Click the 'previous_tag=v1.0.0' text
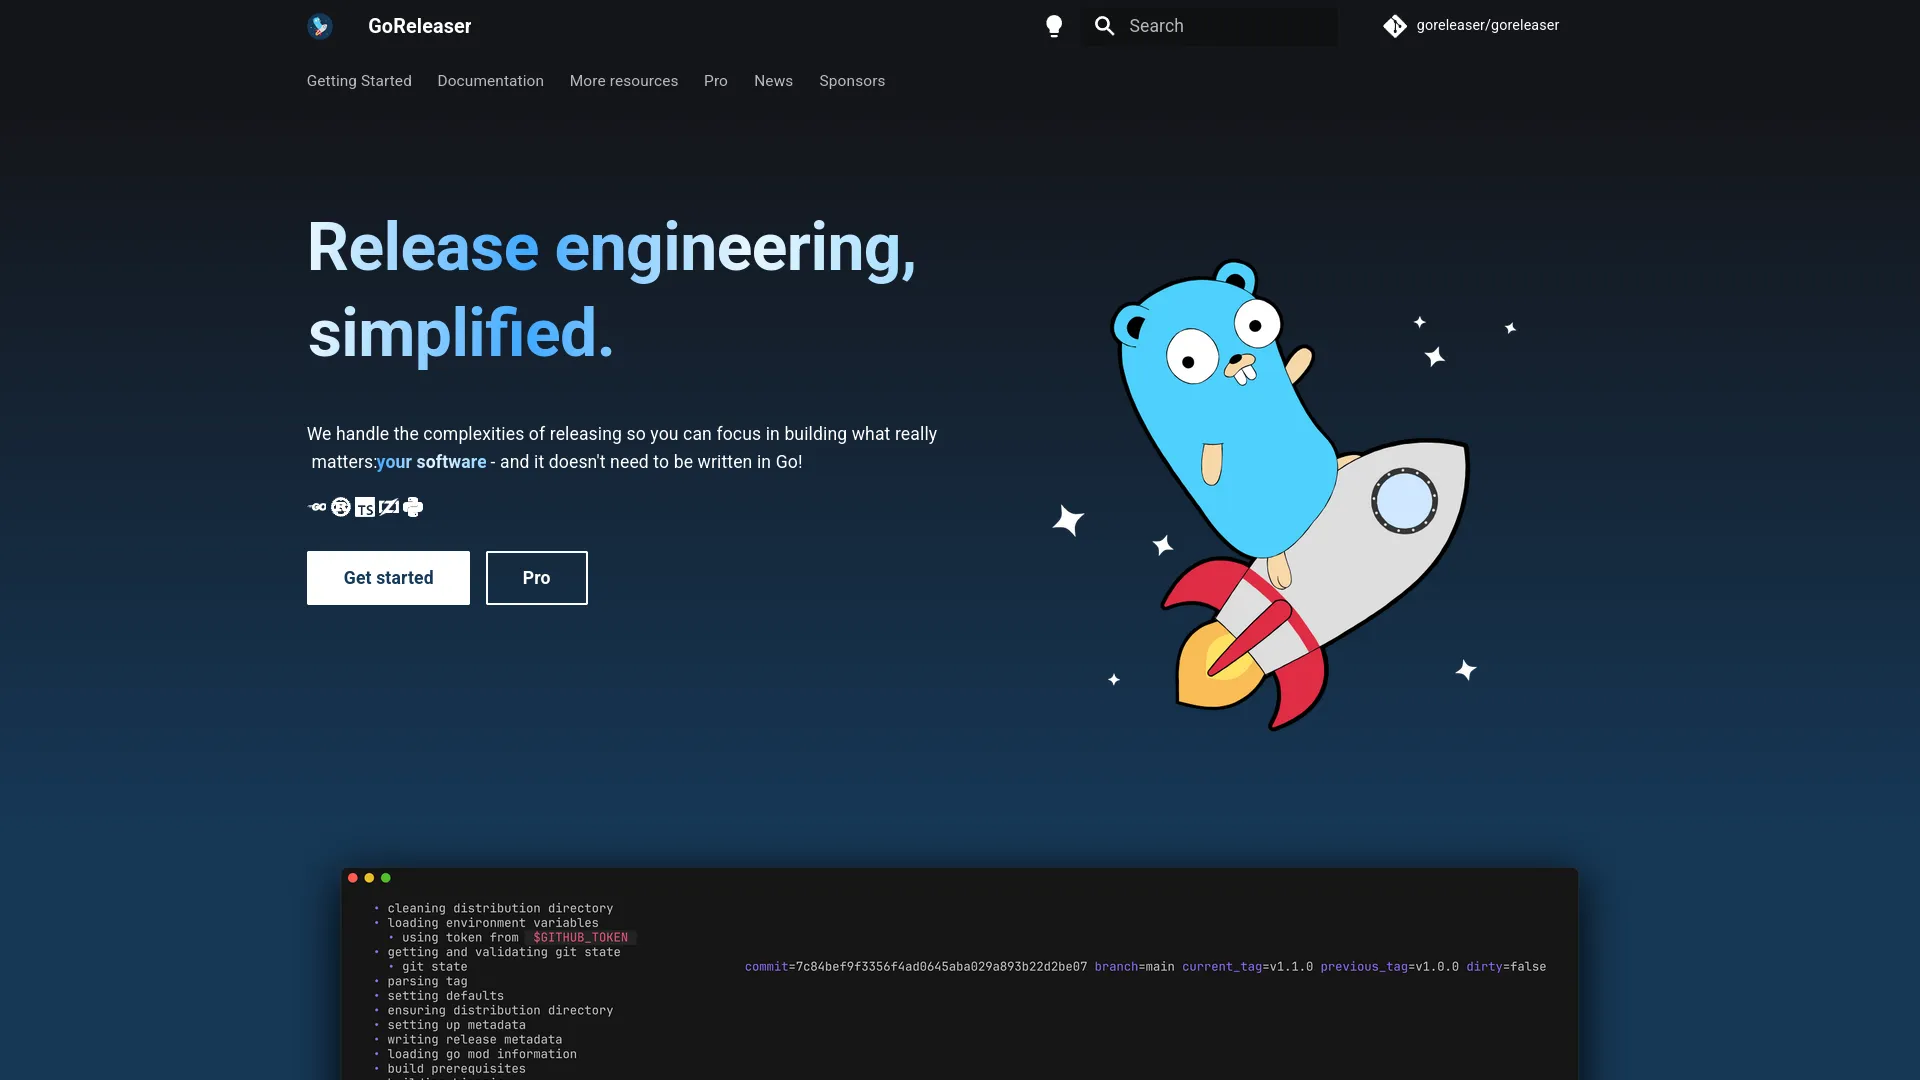Image resolution: width=1920 pixels, height=1080 pixels. point(1389,967)
